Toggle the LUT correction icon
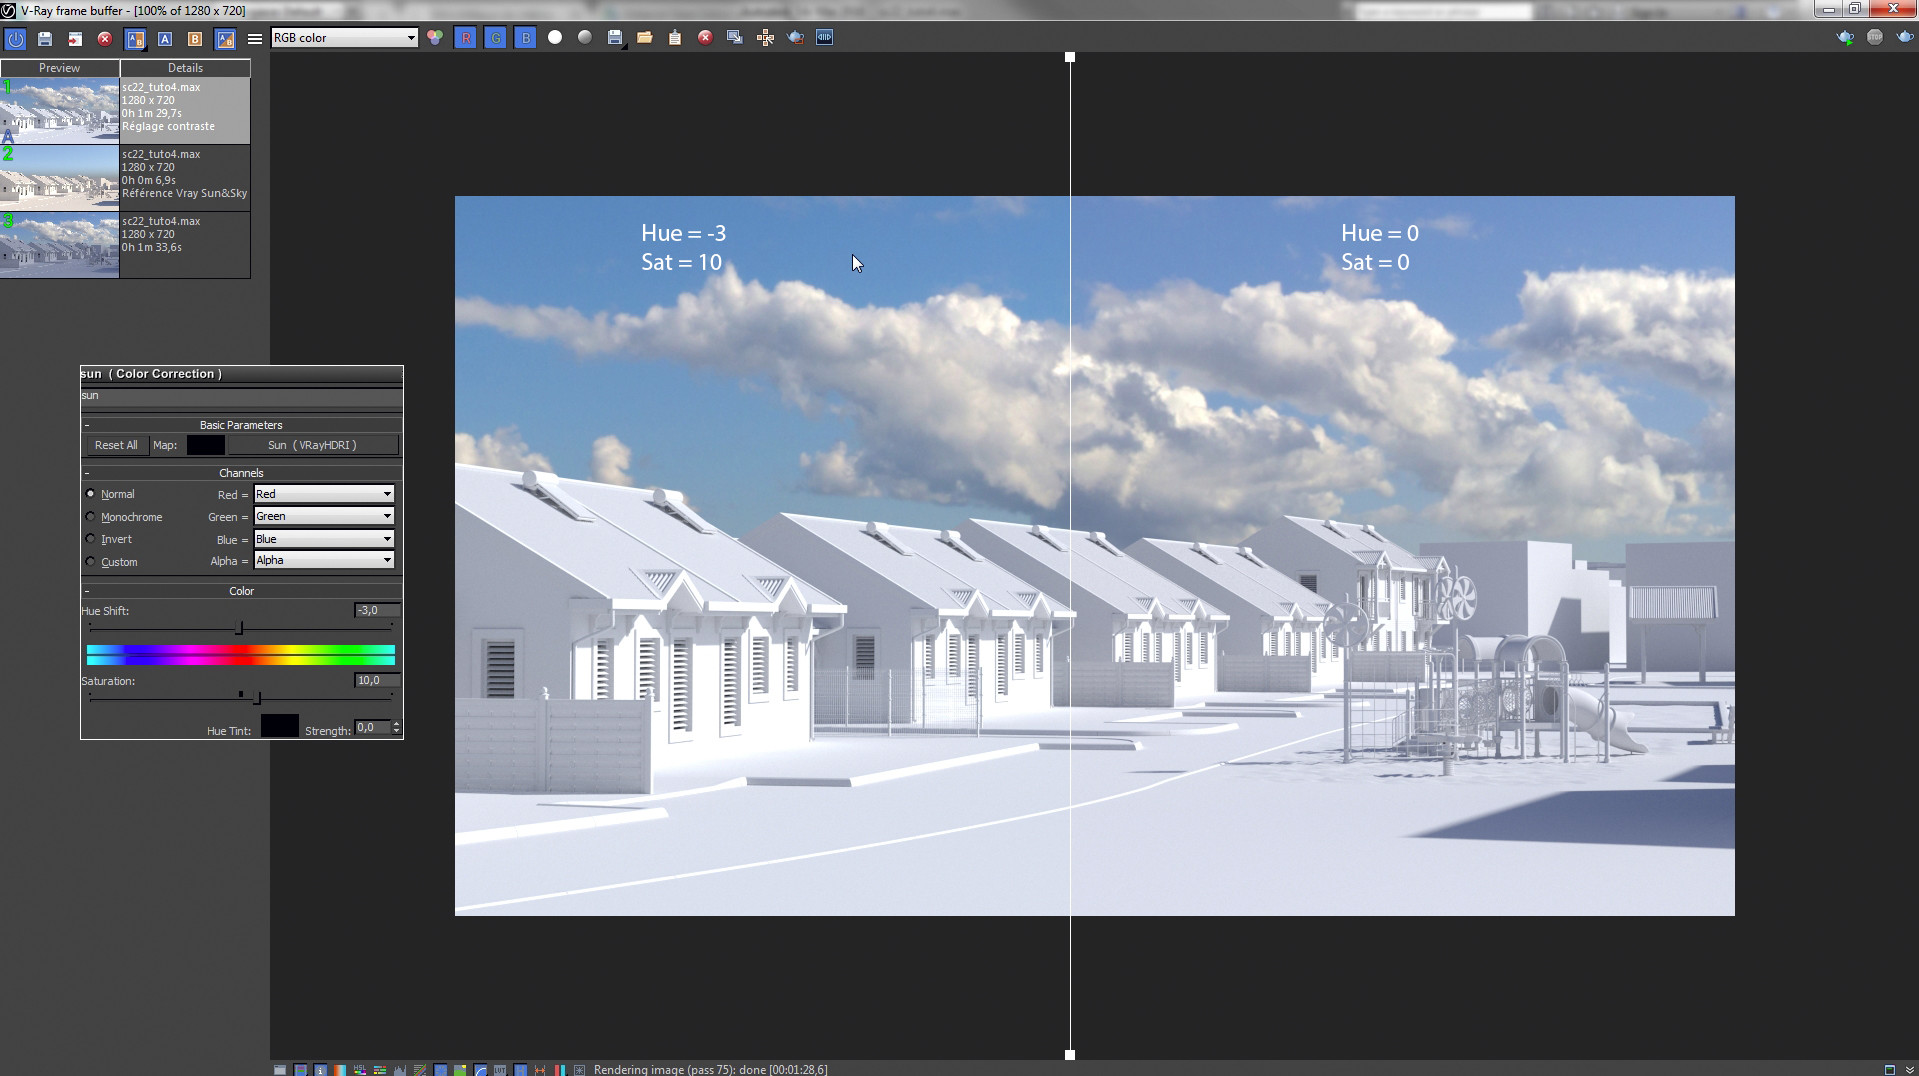1919x1076 pixels. tap(500, 1069)
